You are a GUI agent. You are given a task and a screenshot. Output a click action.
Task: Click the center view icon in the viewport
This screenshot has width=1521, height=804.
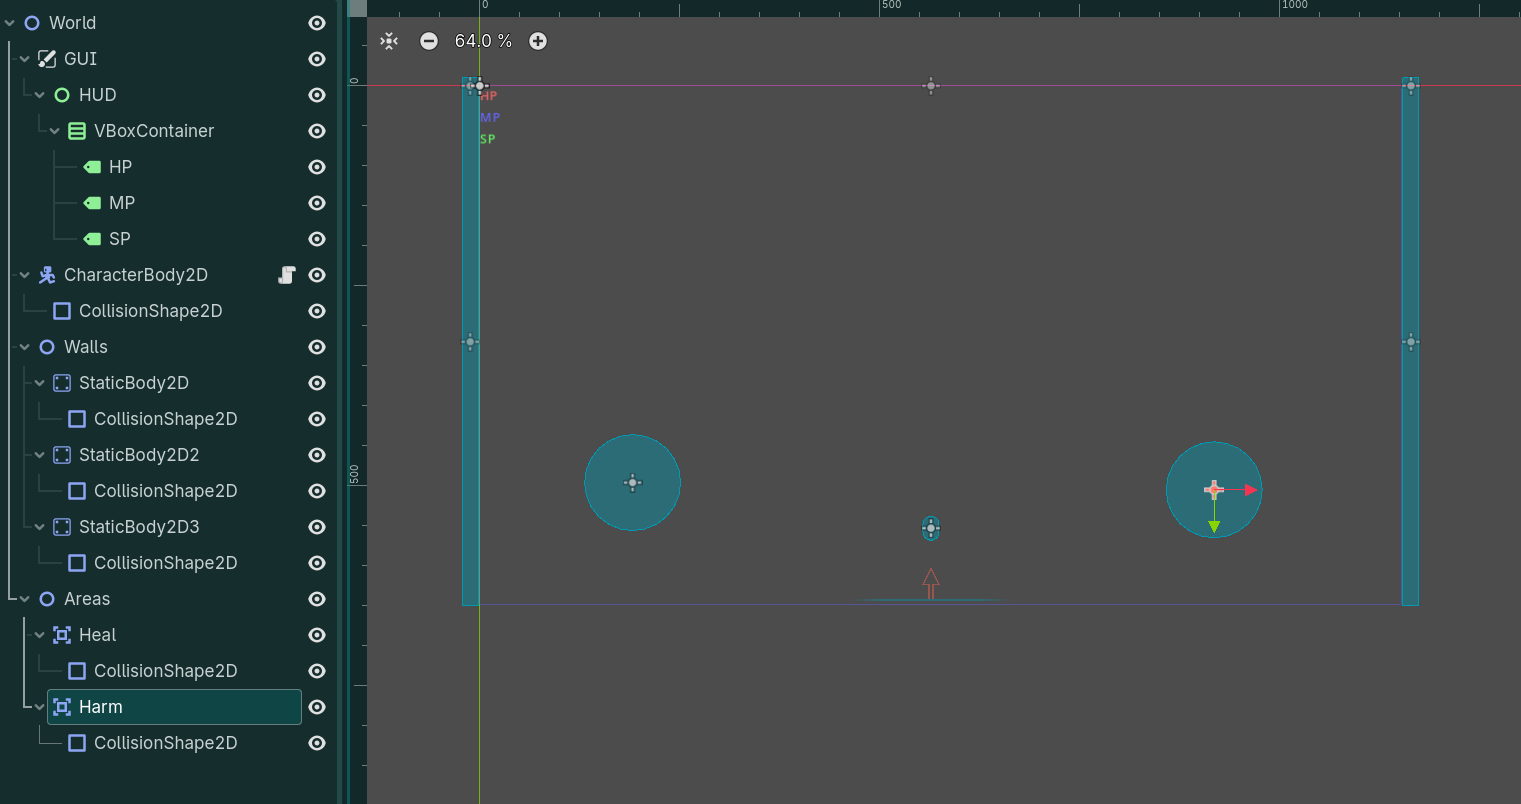pos(389,41)
